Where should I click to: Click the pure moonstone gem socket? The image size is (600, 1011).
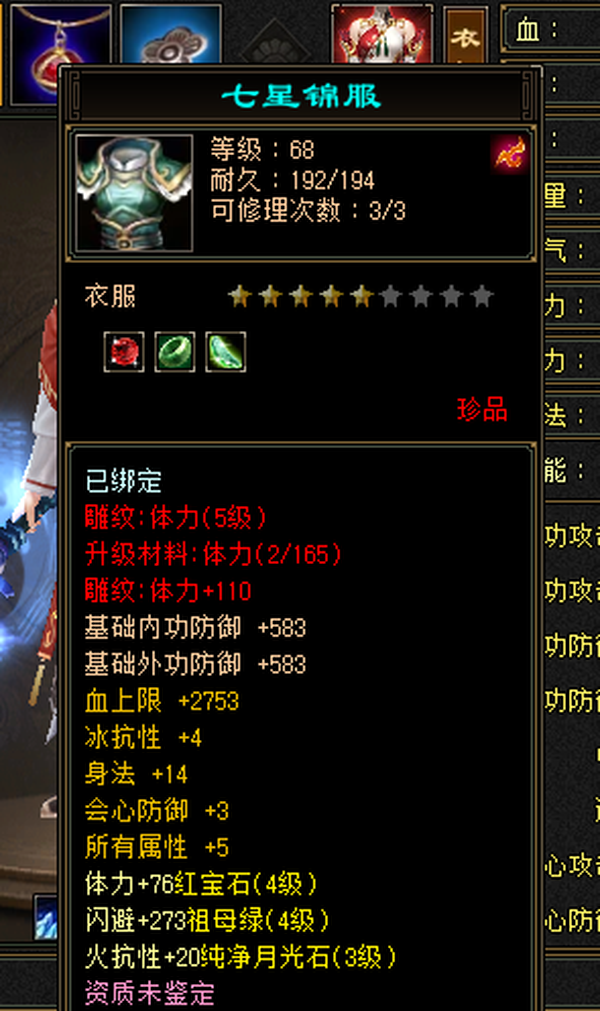coord(226,352)
